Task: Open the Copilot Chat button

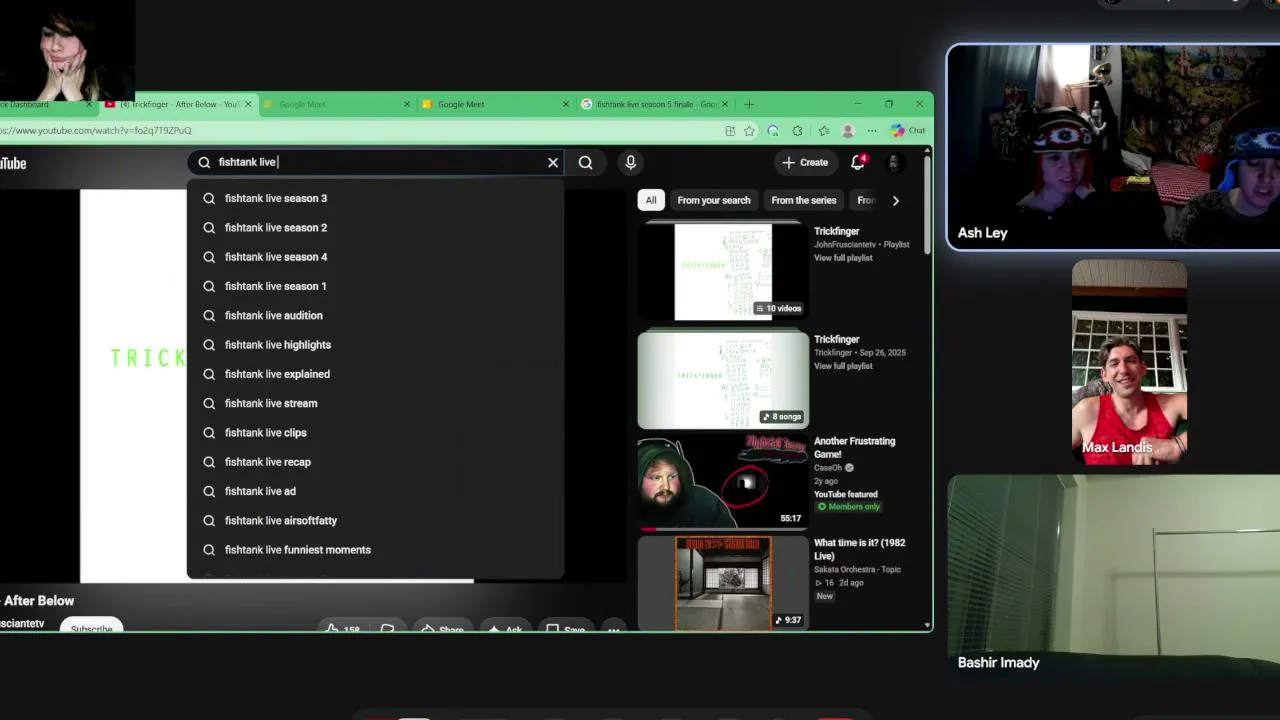Action: click(908, 131)
